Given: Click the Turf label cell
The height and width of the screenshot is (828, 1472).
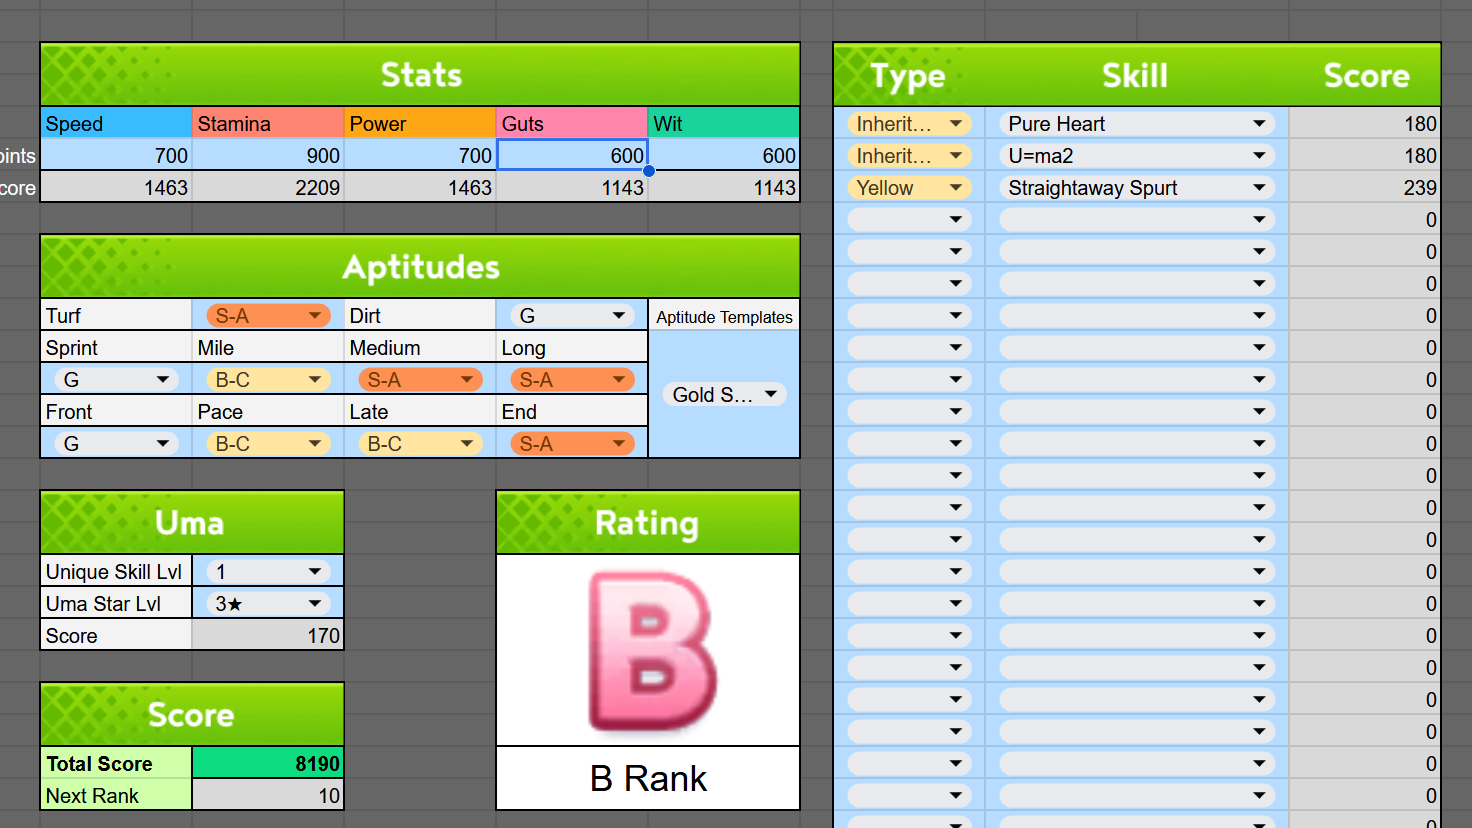Looking at the screenshot, I should tap(116, 315).
